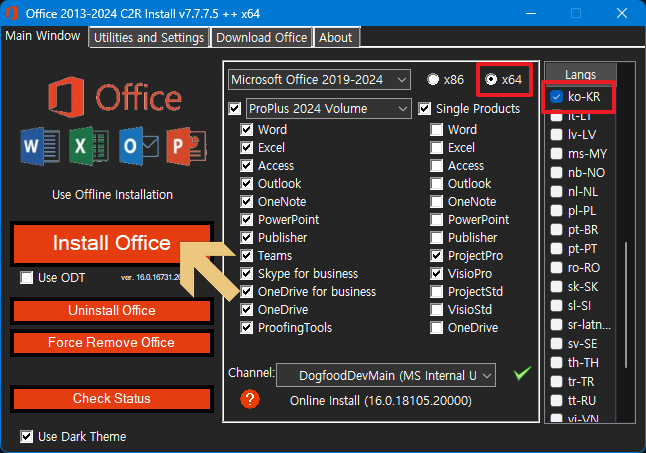Uncheck the ko-KR language

(x=556, y=97)
